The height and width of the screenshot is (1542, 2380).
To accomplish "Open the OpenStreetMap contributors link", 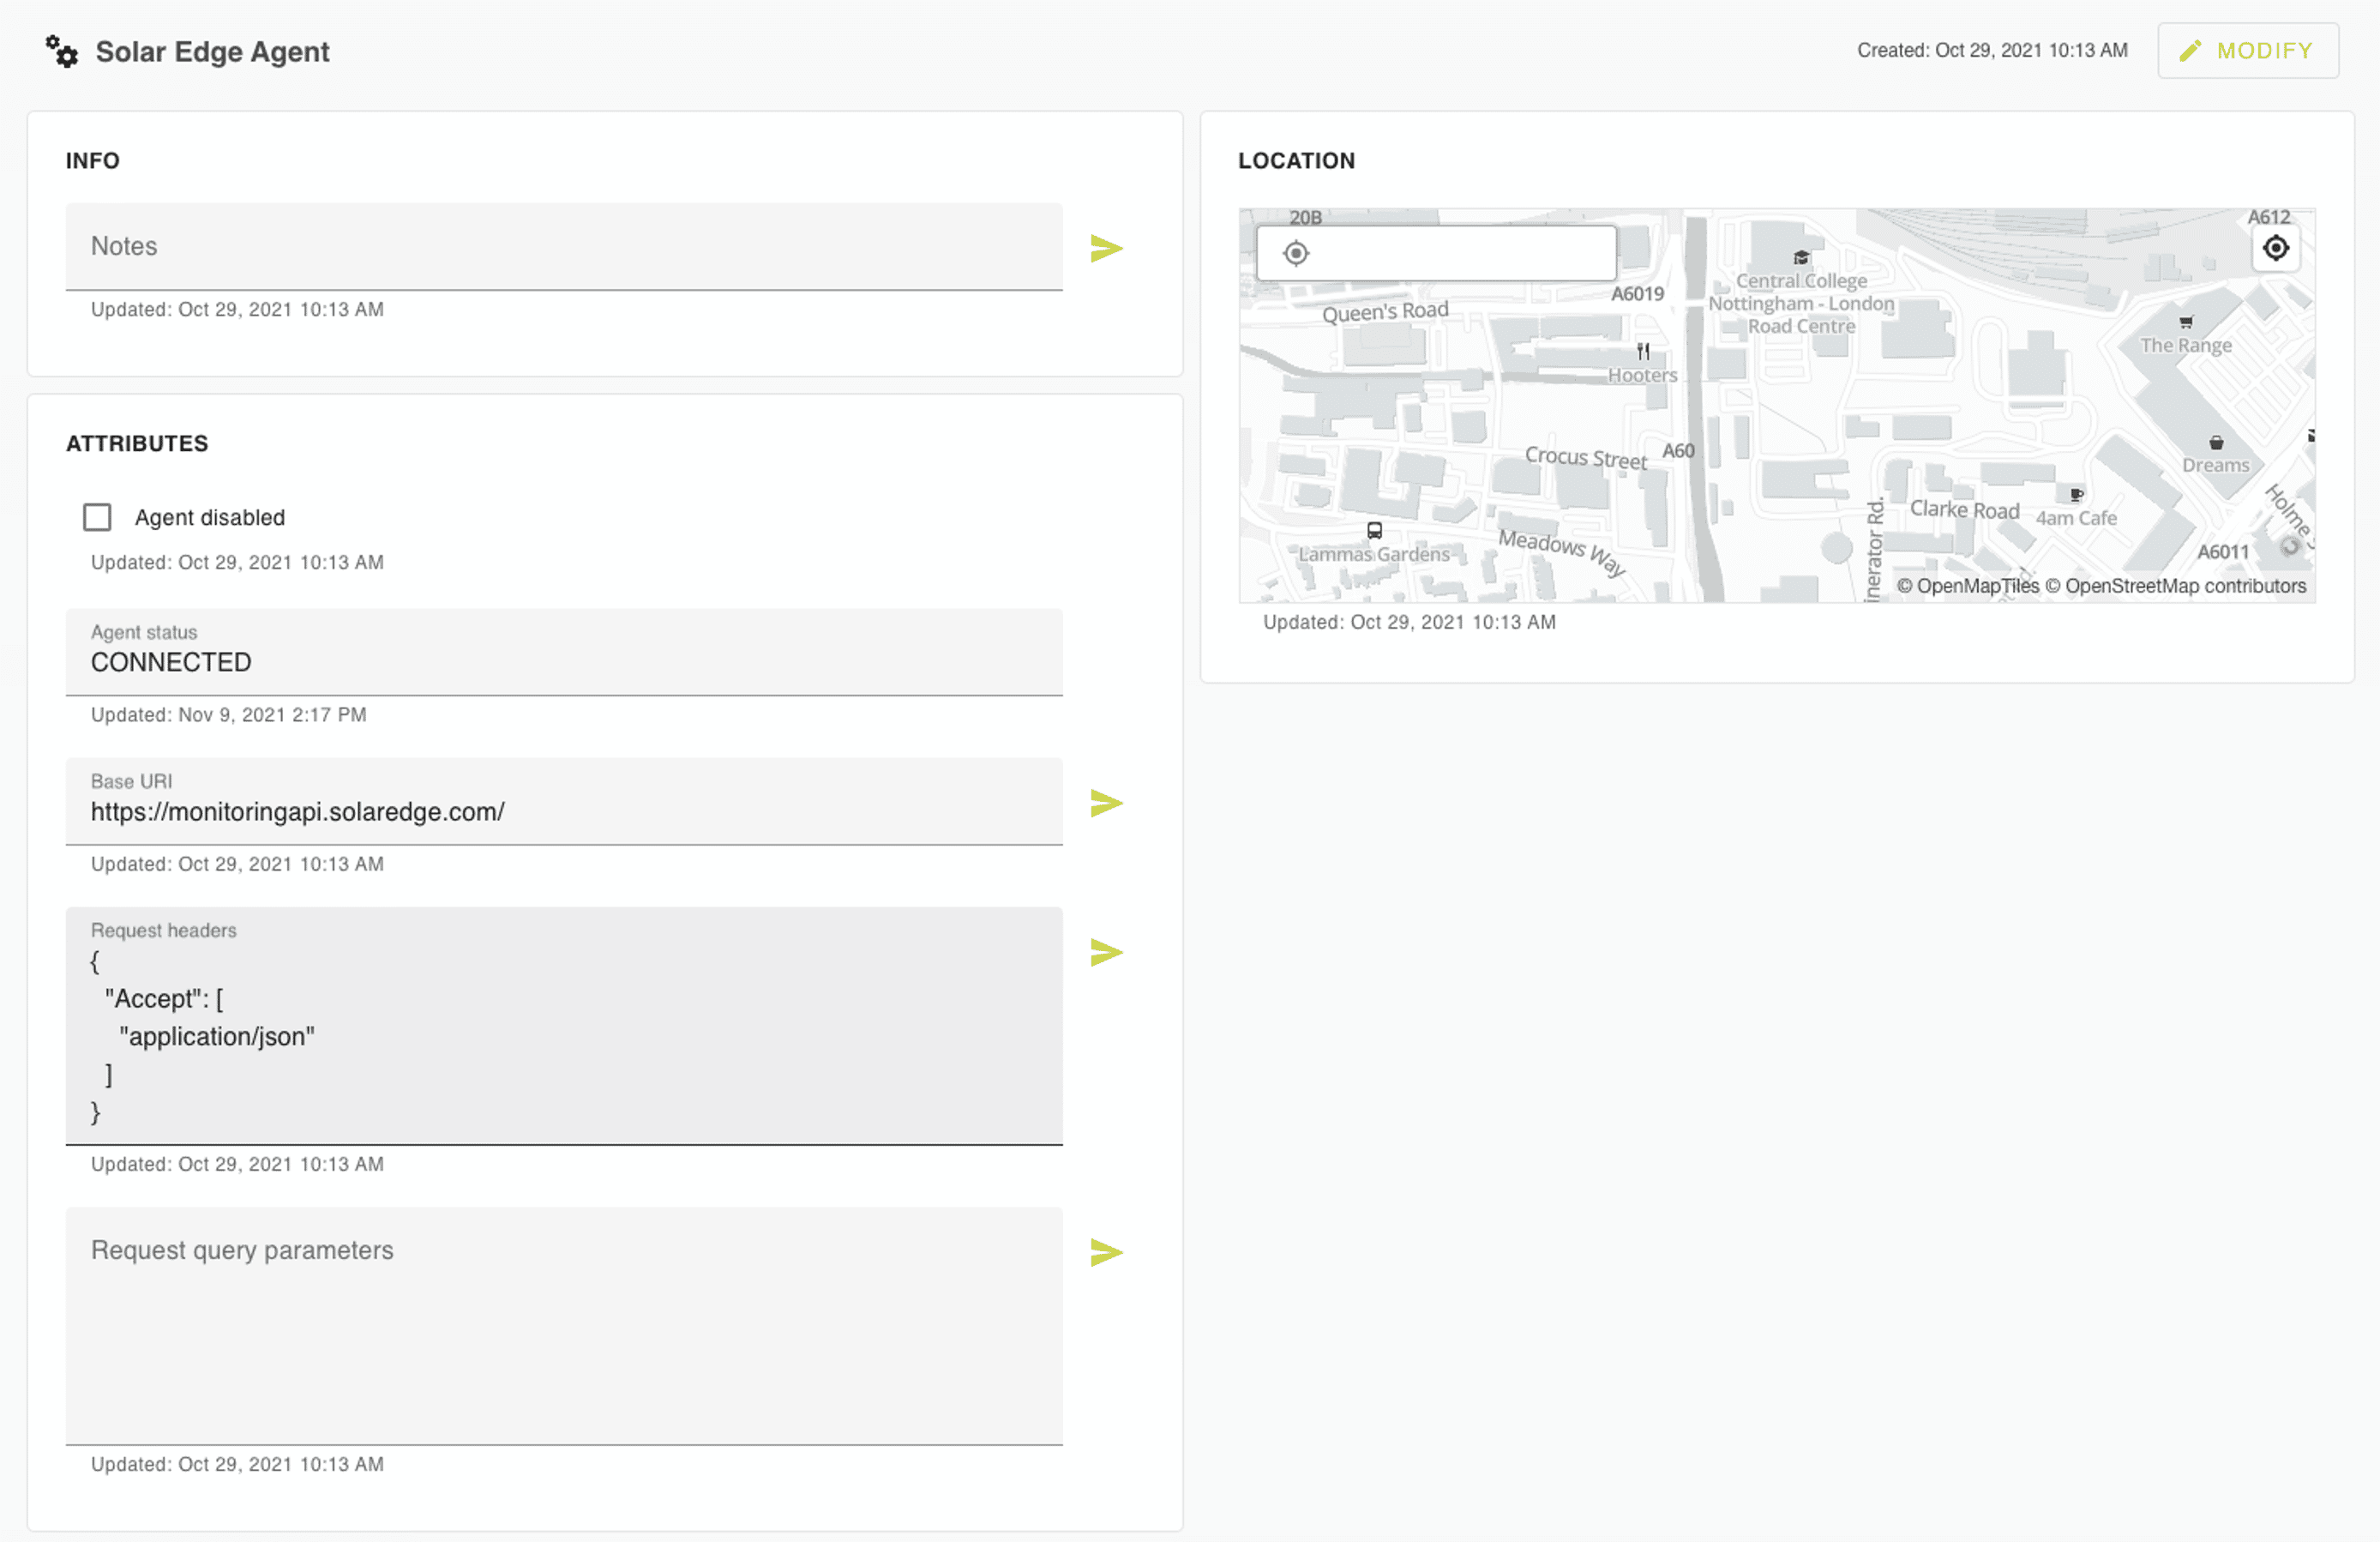I will click(2185, 586).
